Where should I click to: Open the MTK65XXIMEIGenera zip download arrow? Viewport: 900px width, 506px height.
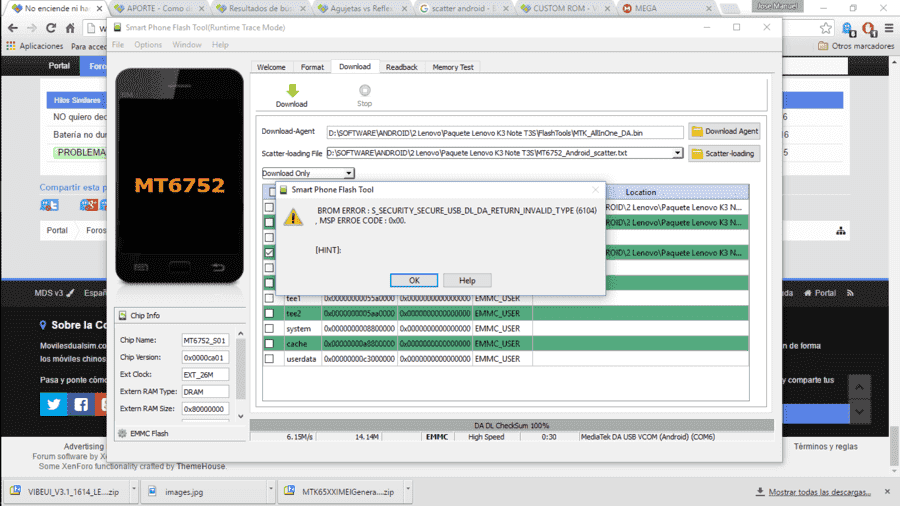coord(408,489)
